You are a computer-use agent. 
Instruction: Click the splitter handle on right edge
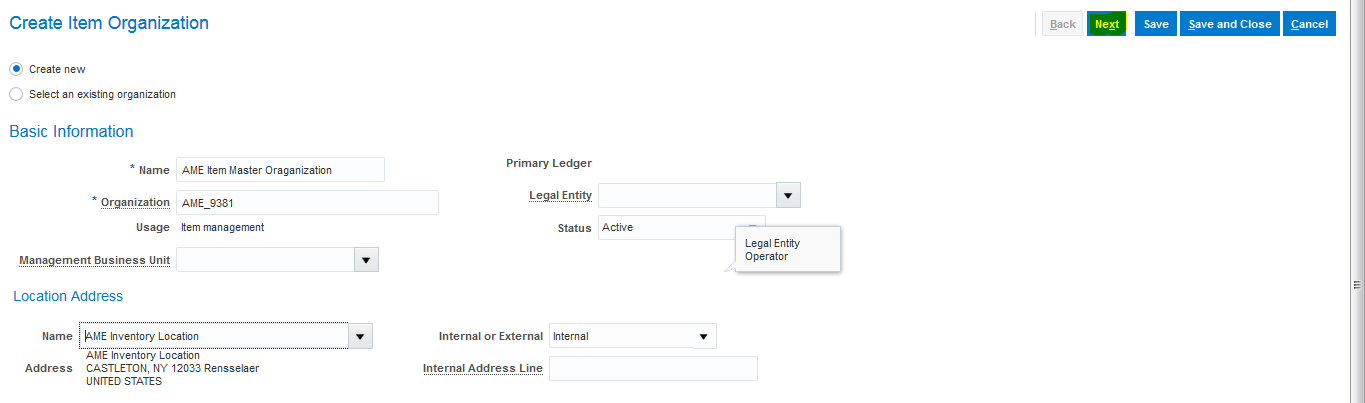point(1355,285)
